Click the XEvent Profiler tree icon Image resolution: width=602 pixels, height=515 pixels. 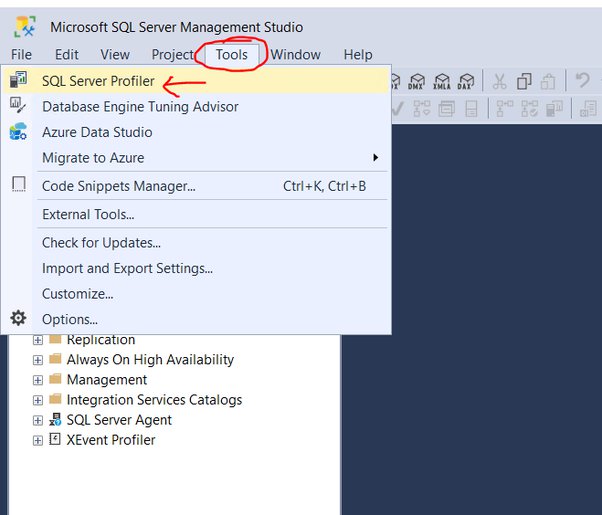pyautogui.click(x=55, y=439)
